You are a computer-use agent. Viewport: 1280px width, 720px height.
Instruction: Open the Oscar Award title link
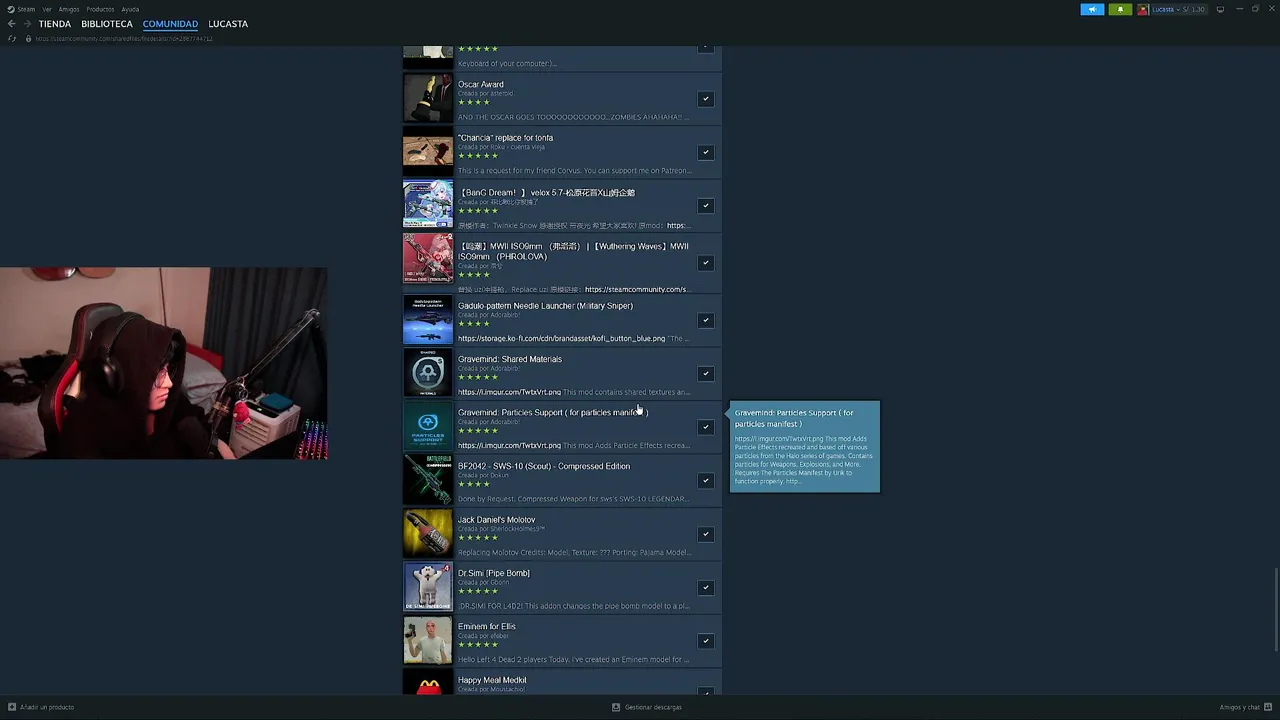[x=481, y=85]
